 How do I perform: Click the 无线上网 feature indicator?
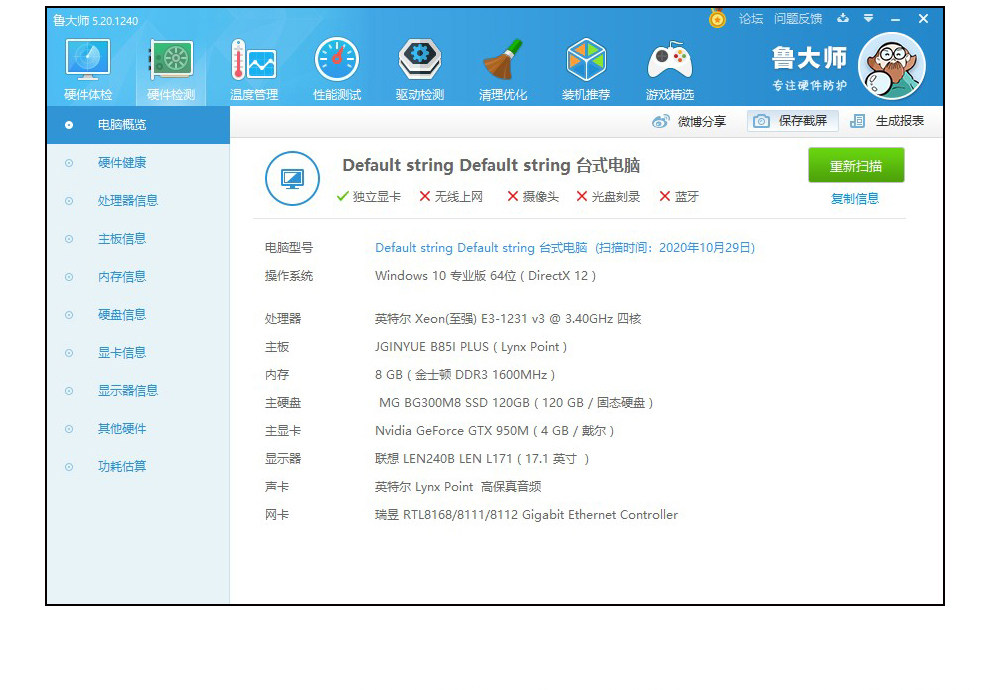pyautogui.click(x=451, y=197)
